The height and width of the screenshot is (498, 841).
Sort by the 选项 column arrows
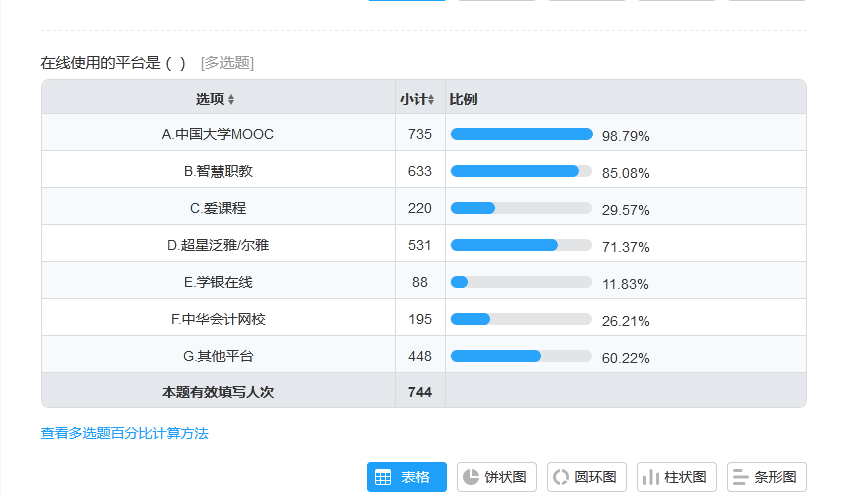click(231, 100)
